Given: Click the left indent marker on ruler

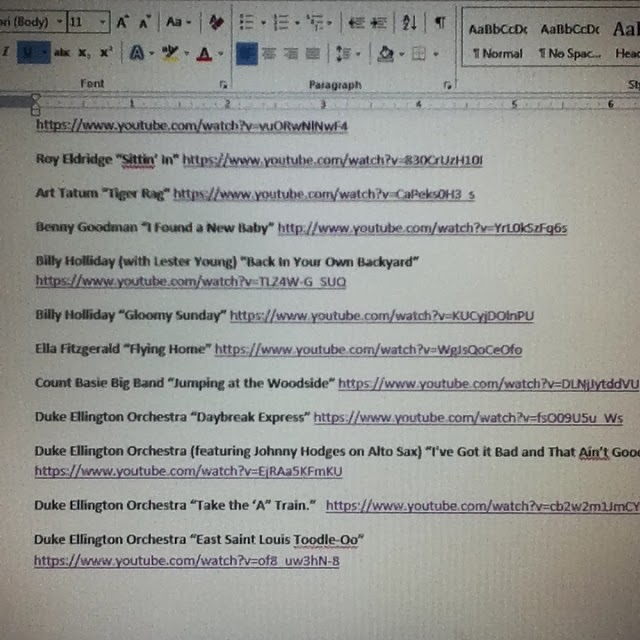Looking at the screenshot, I should [x=36, y=110].
